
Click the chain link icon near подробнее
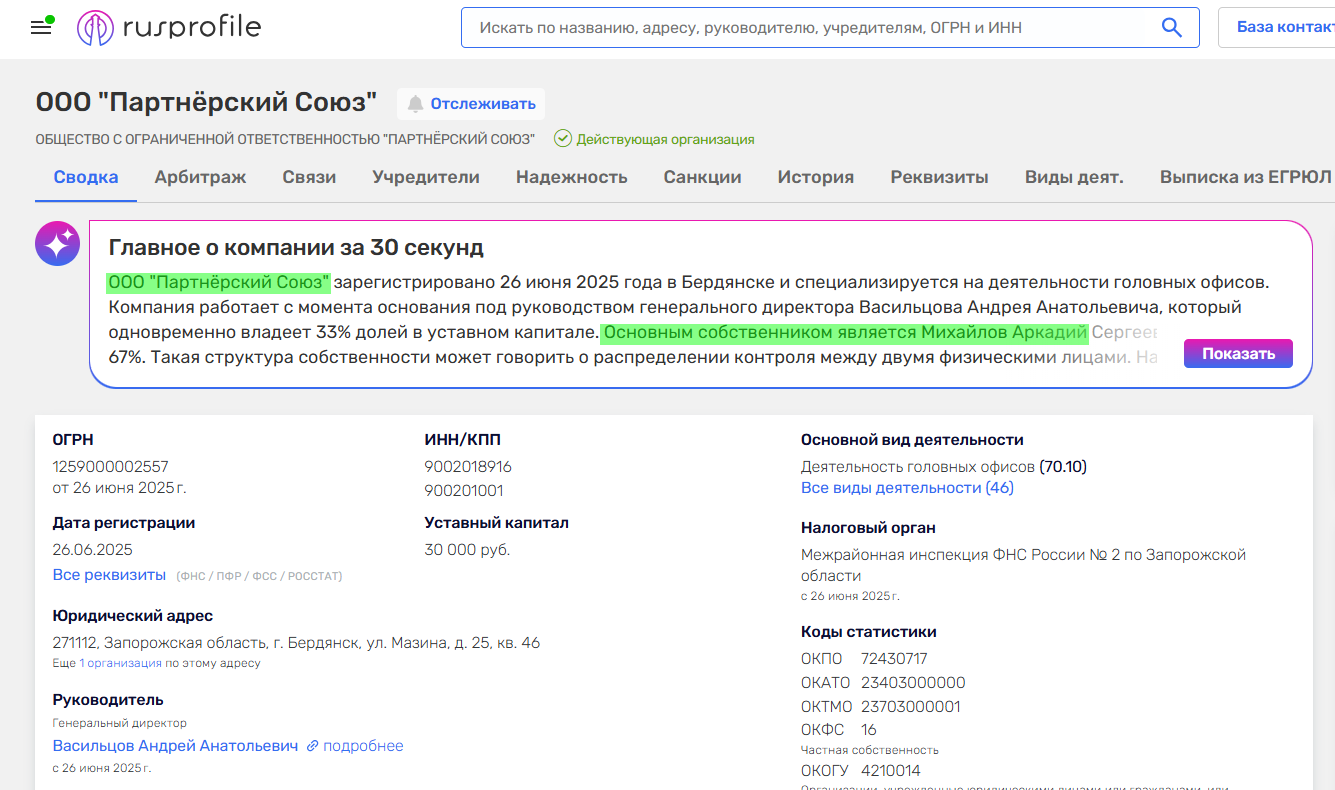312,746
